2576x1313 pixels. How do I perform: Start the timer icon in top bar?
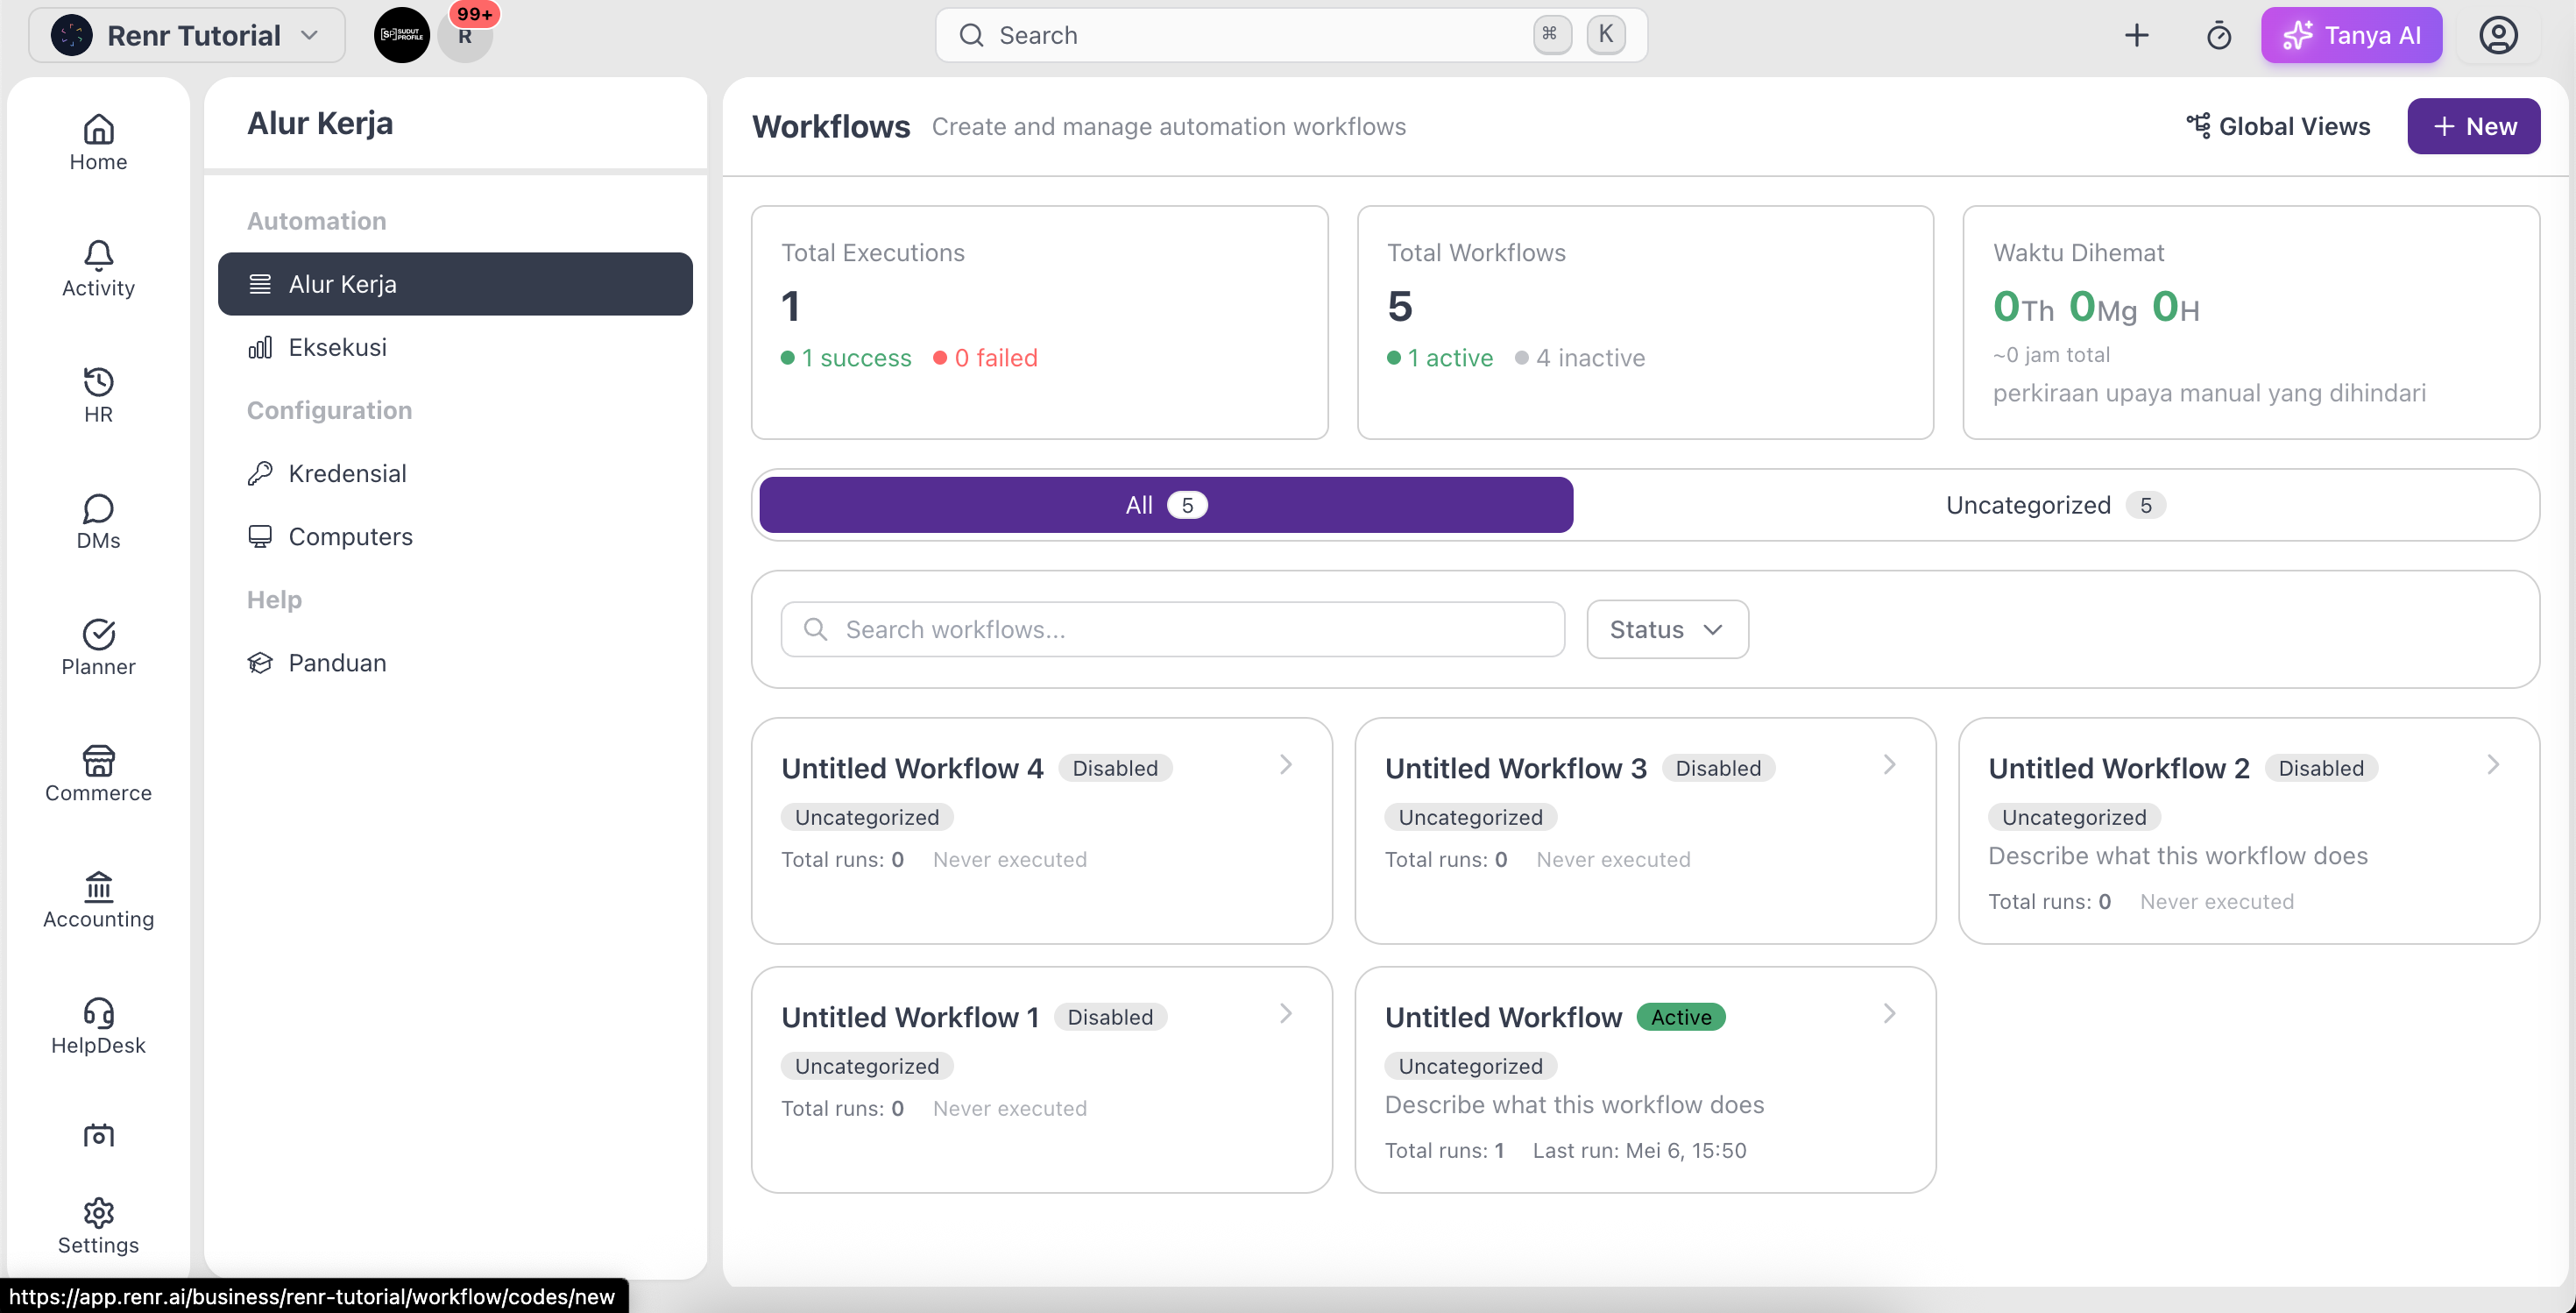(x=2218, y=35)
